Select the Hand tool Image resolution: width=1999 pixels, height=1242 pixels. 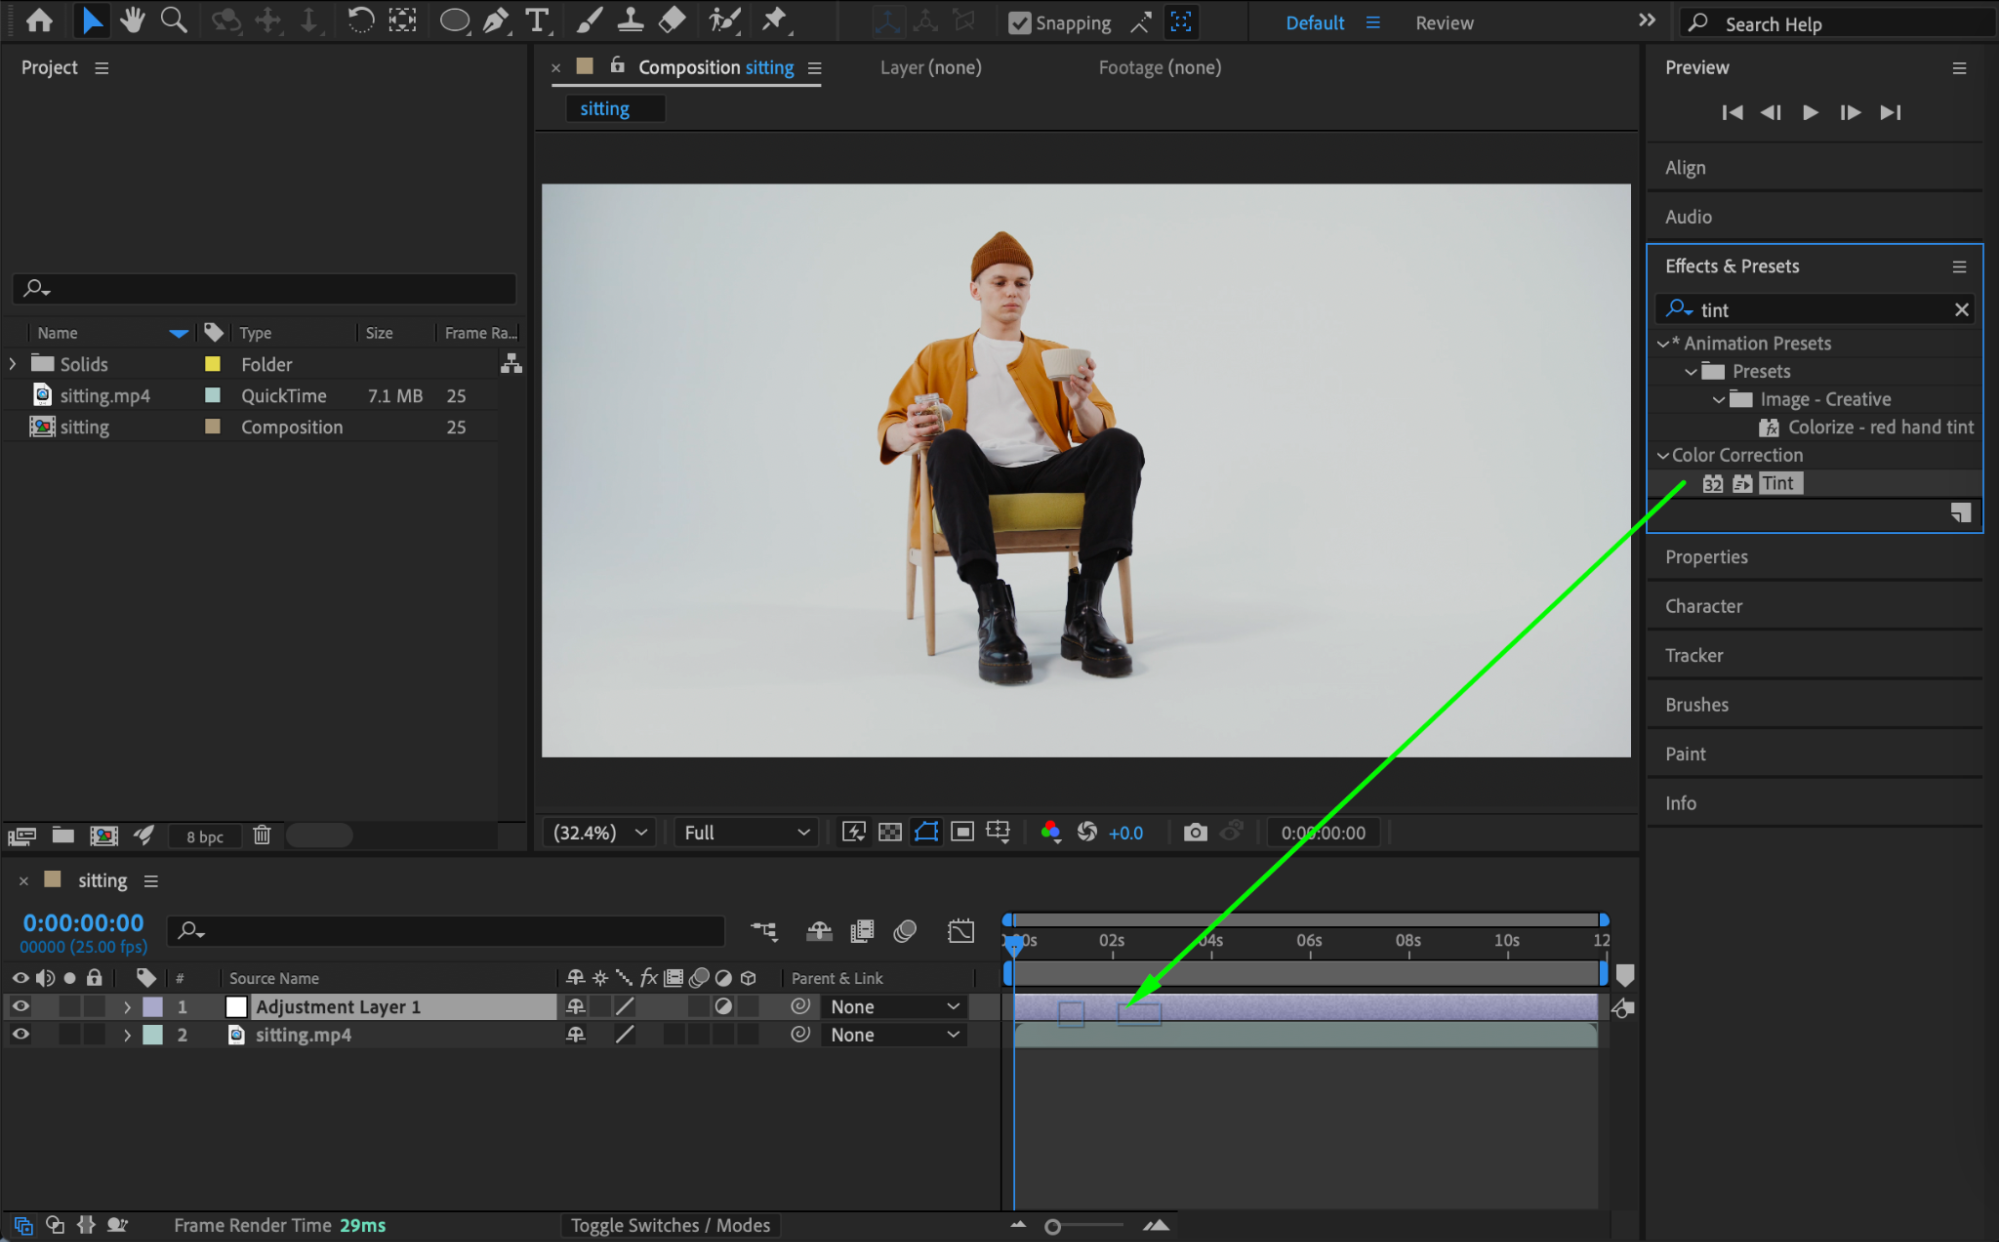pos(132,20)
